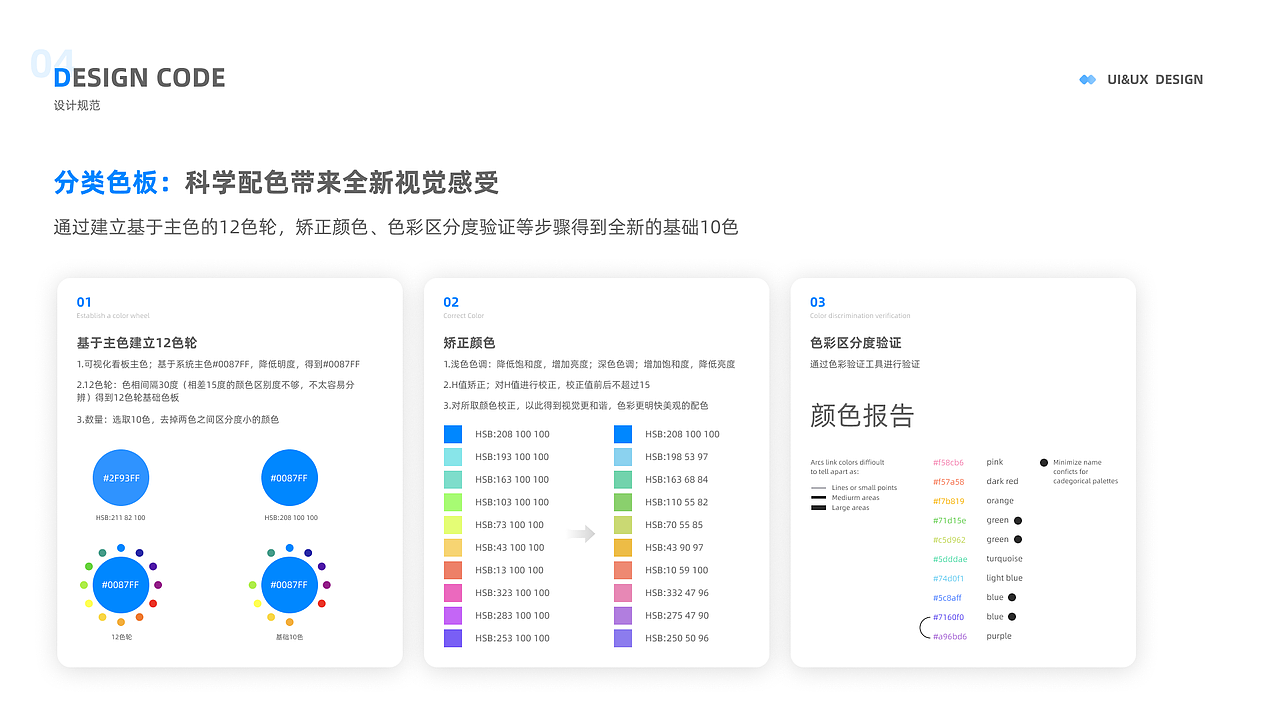This screenshot has height=720, width=1280.
Task: Click the #2F93FF primary color circle
Action: pyautogui.click(x=121, y=478)
